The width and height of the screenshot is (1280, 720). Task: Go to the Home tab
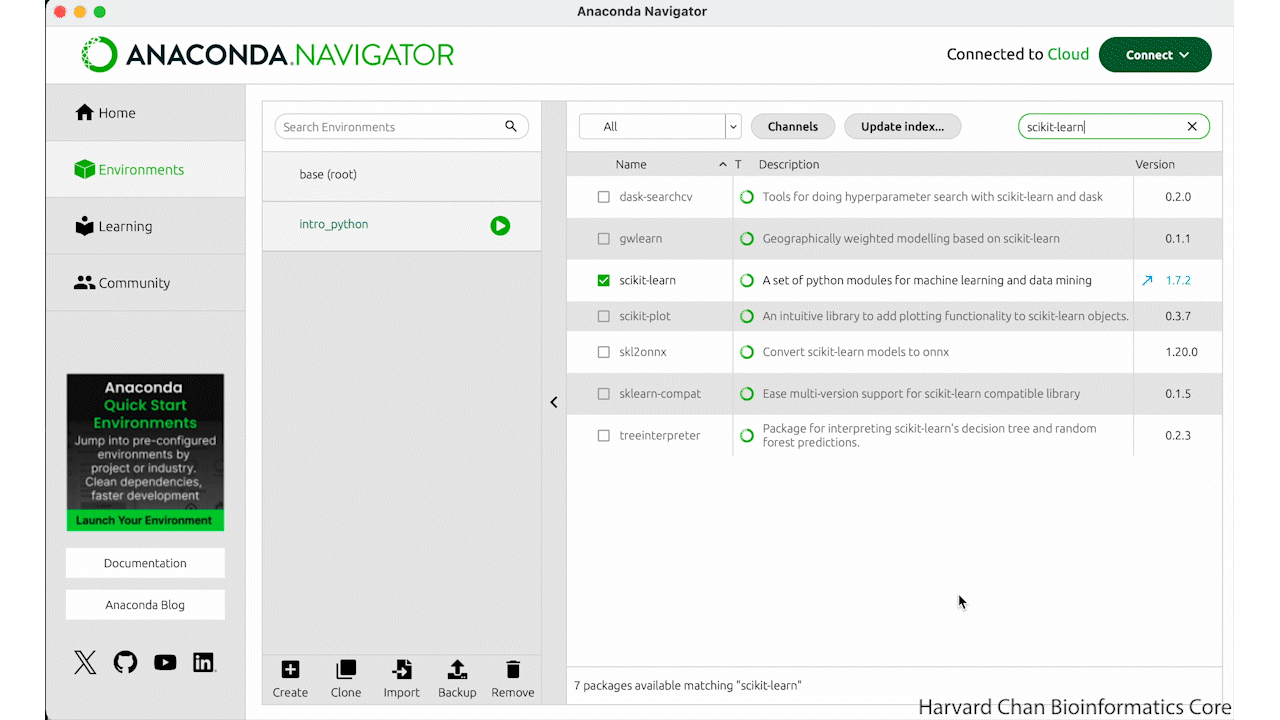[x=117, y=113]
